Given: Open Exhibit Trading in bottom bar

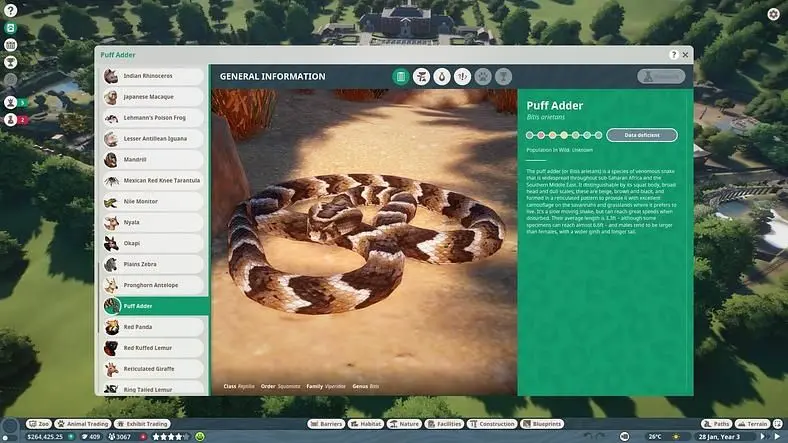Looking at the screenshot, I should pos(142,424).
